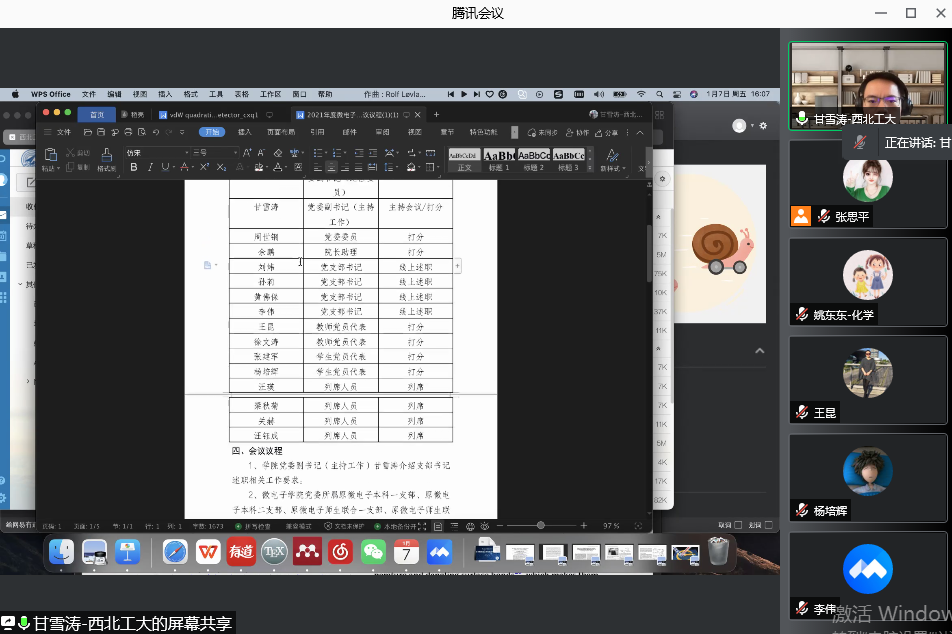The image size is (952, 634).
Task: Switch to the 首页 tab in WPS
Action: (x=96, y=114)
